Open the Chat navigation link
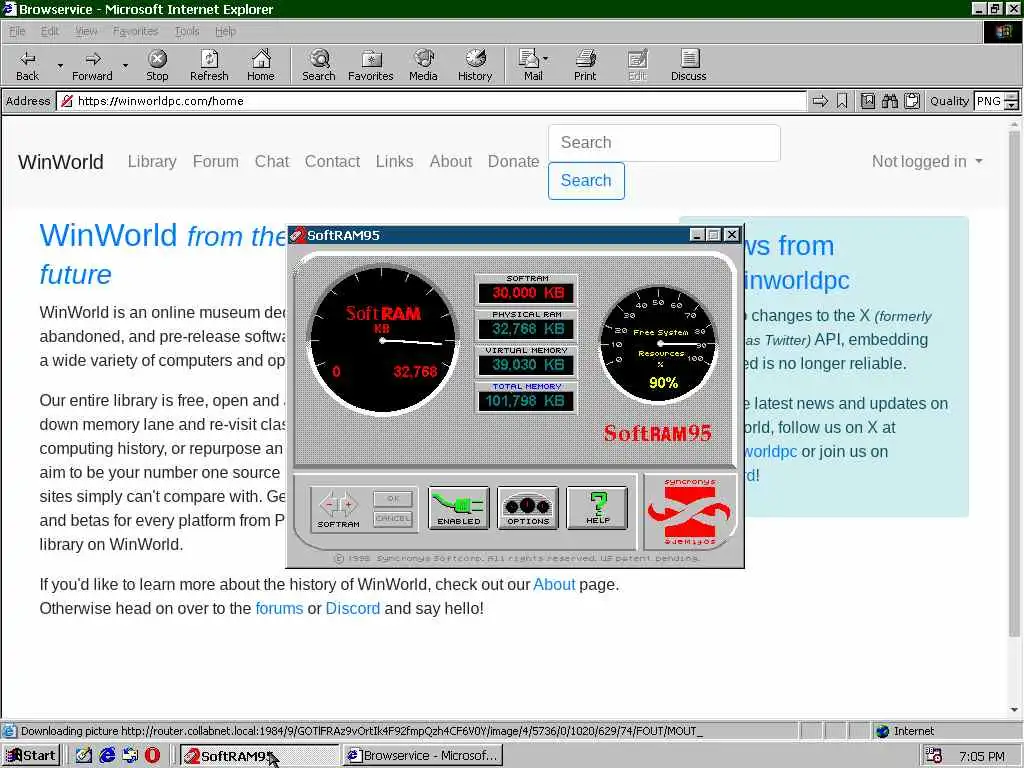The image size is (1024, 768). (x=272, y=161)
